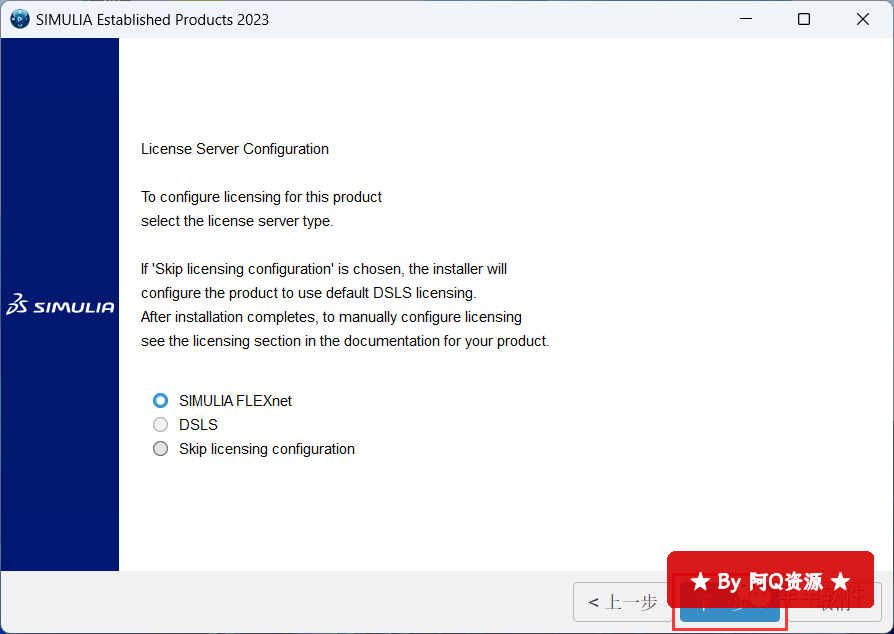Screen dimensions: 894x634
Task: Go back with the 上一步 button
Action: pos(622,602)
